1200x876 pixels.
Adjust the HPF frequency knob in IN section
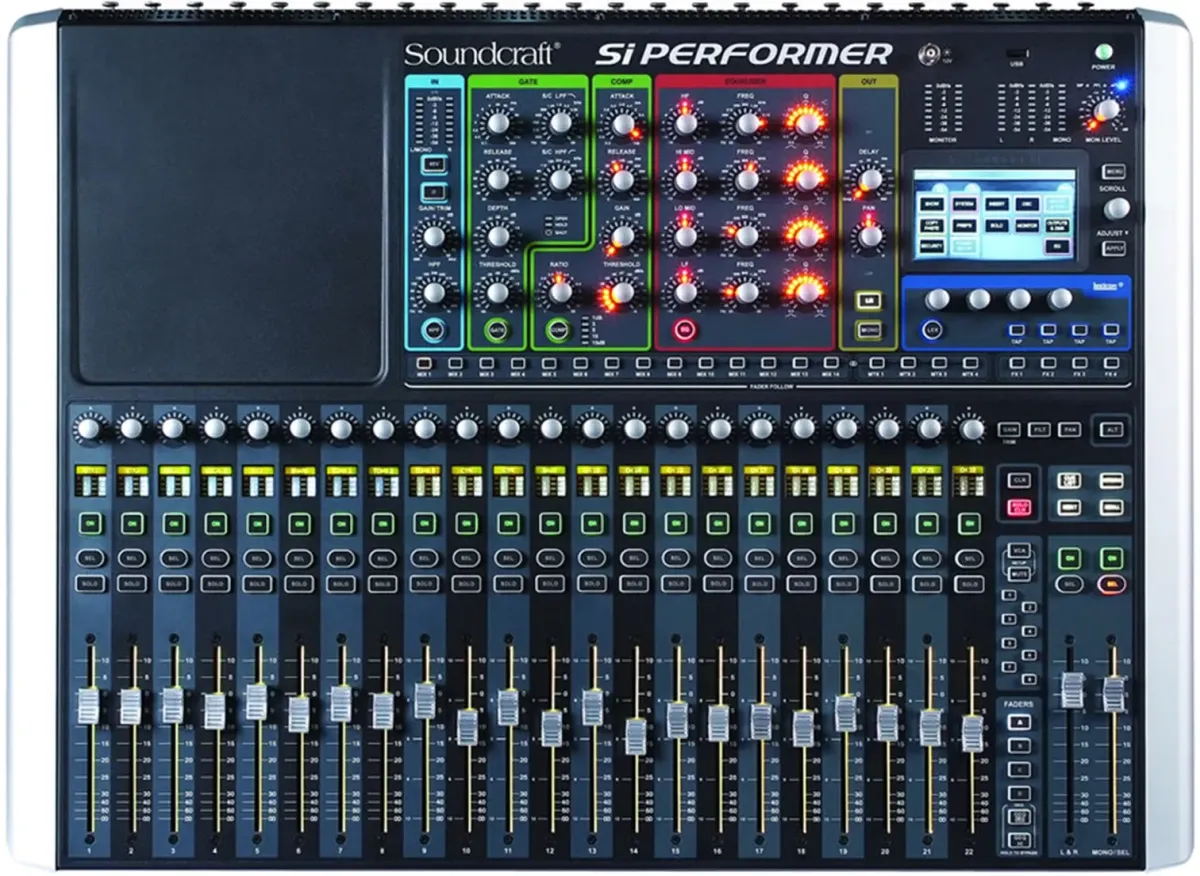tap(433, 292)
